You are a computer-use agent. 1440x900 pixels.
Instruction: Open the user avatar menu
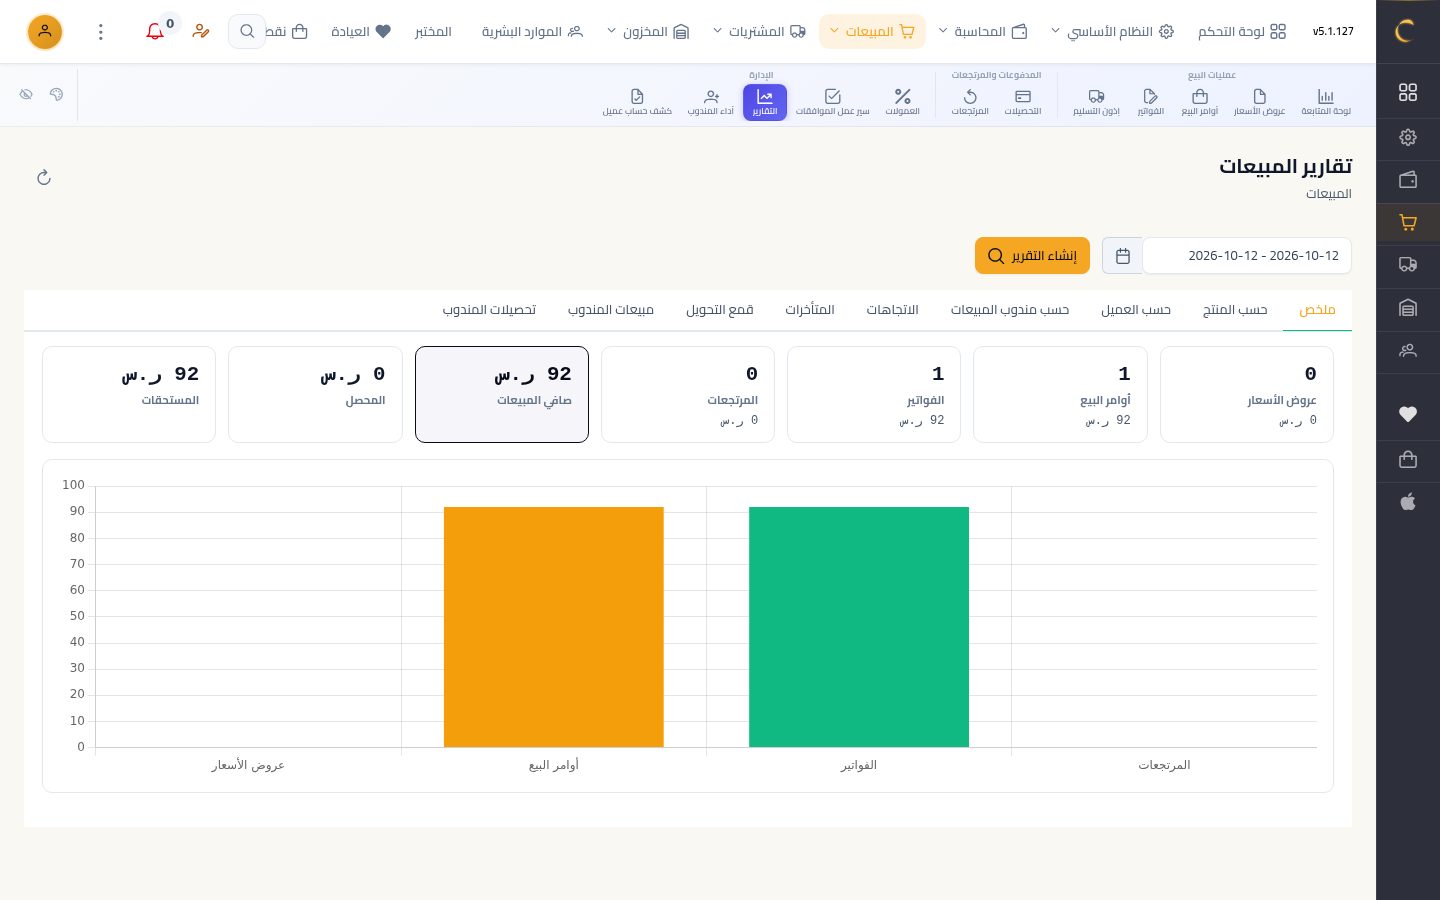tap(45, 32)
